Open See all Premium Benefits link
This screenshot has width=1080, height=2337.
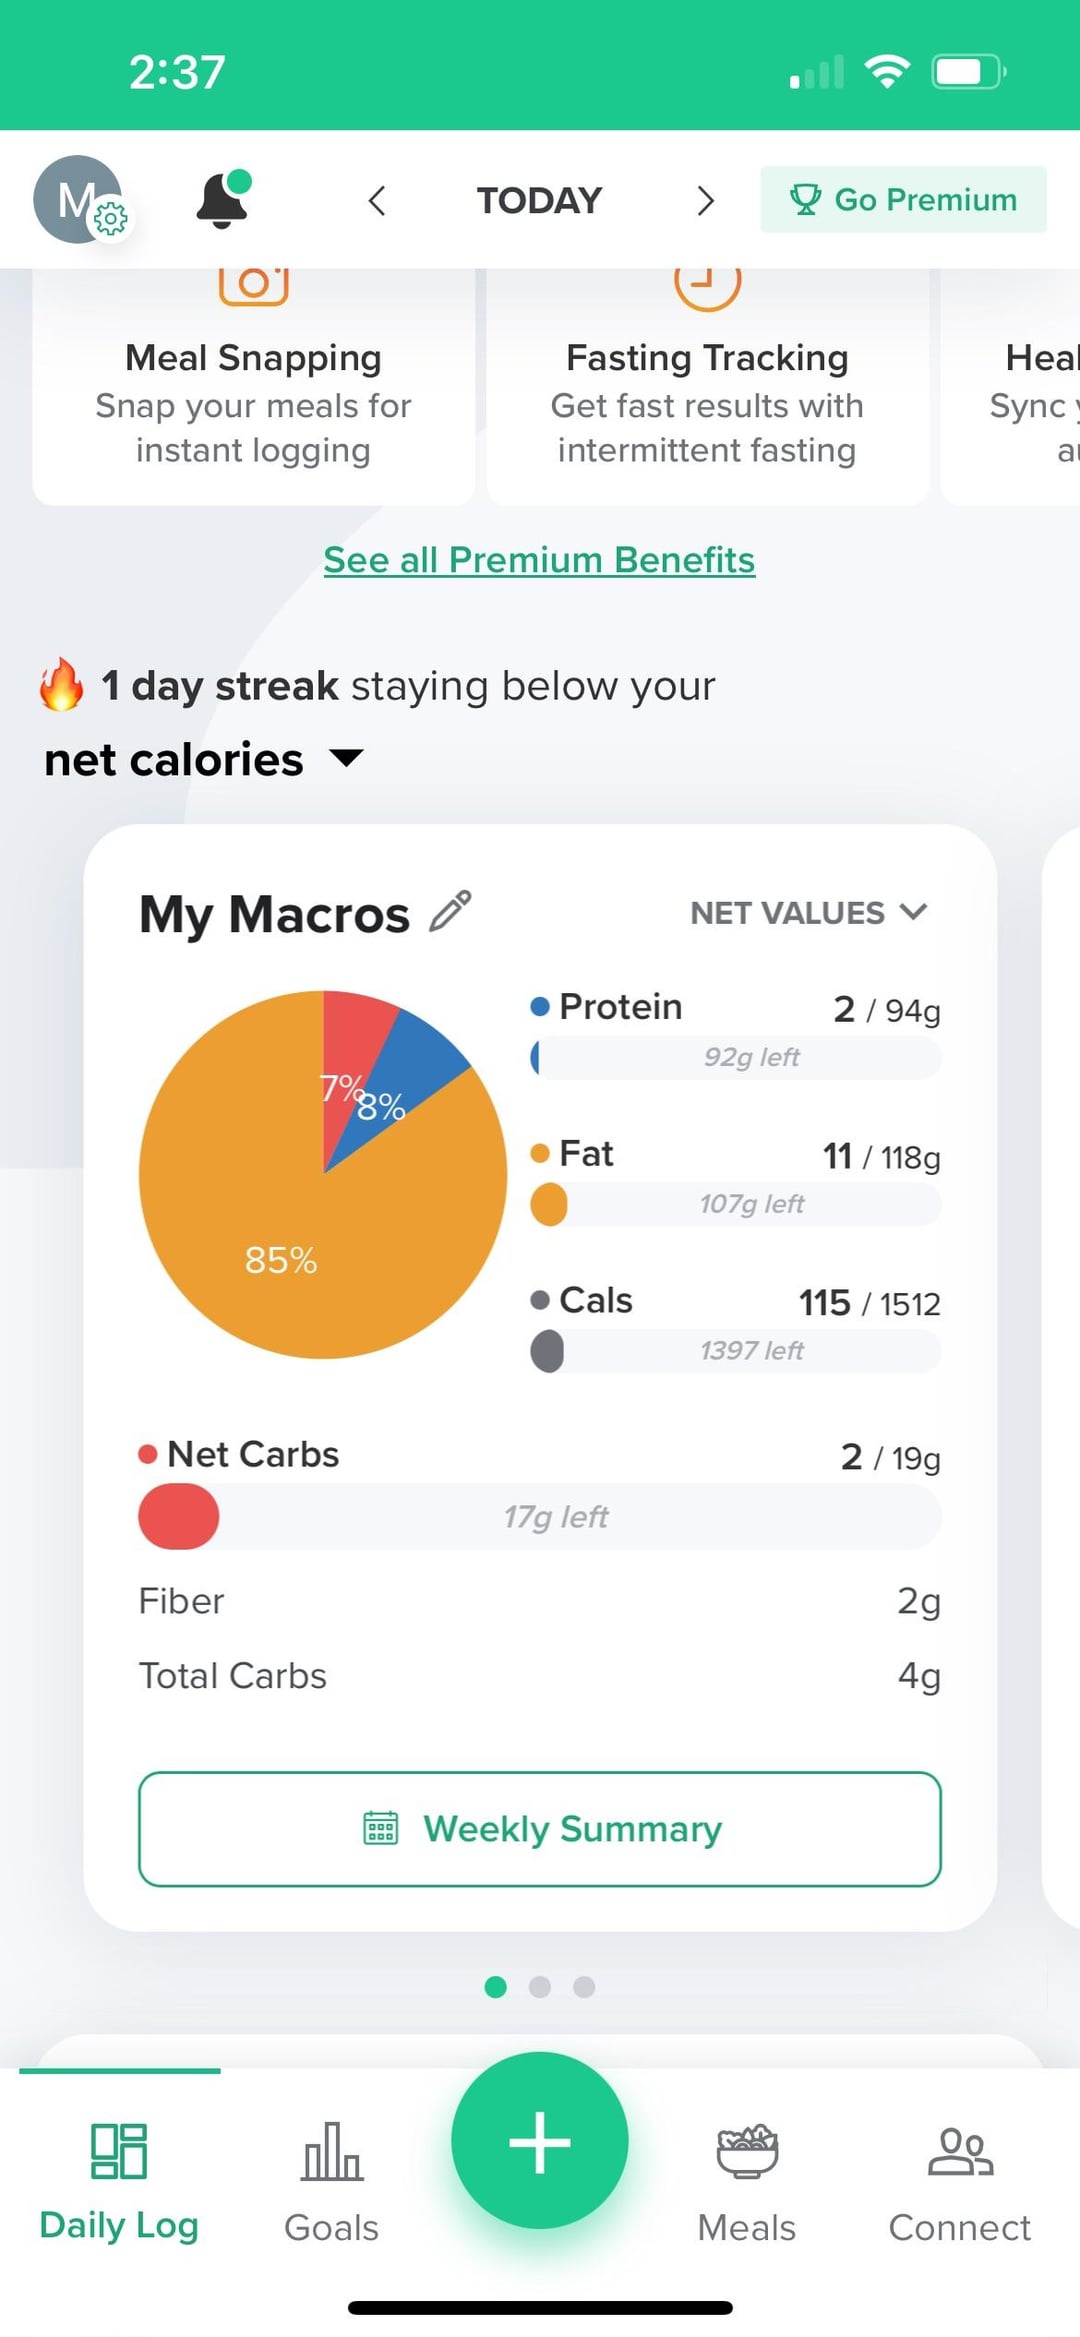pyautogui.click(x=539, y=560)
